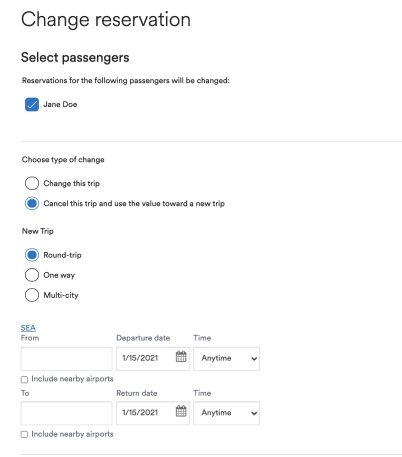The image size is (402, 457).
Task: Expand the departure Time Anytime dropdown
Action: 226,359
